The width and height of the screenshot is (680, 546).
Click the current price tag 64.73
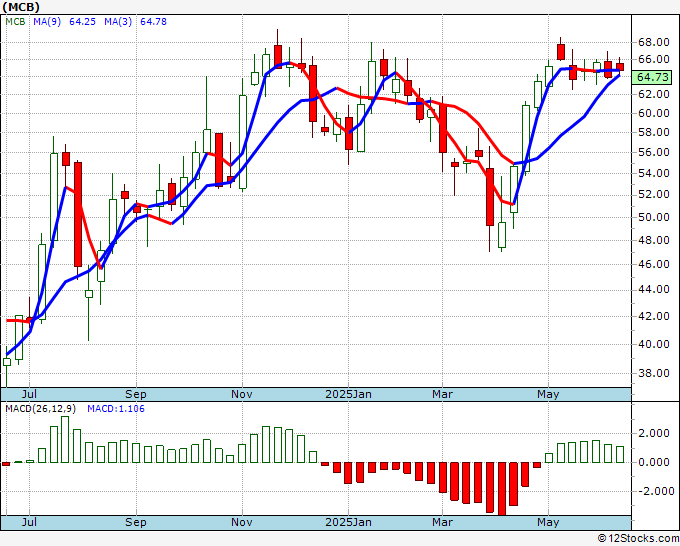point(653,77)
